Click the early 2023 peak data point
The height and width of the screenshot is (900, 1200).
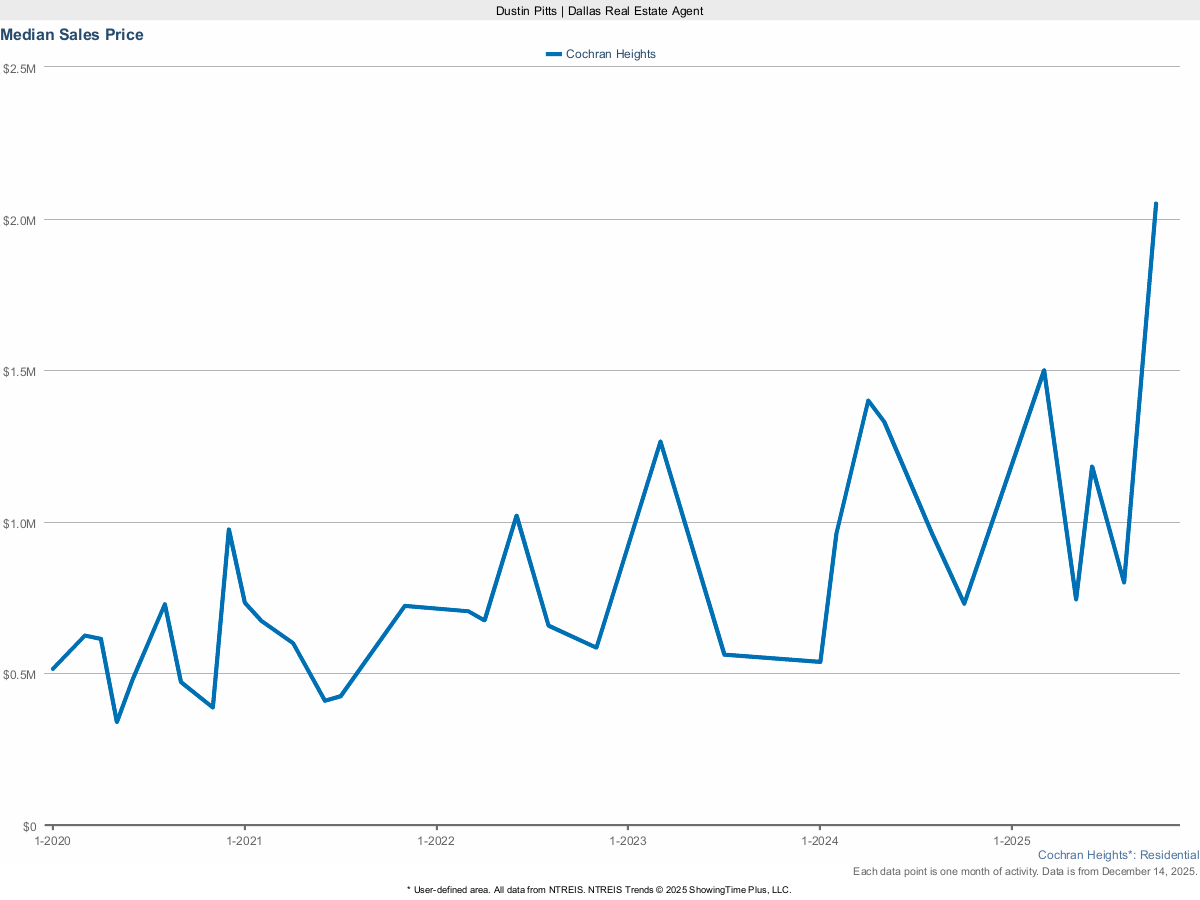660,439
